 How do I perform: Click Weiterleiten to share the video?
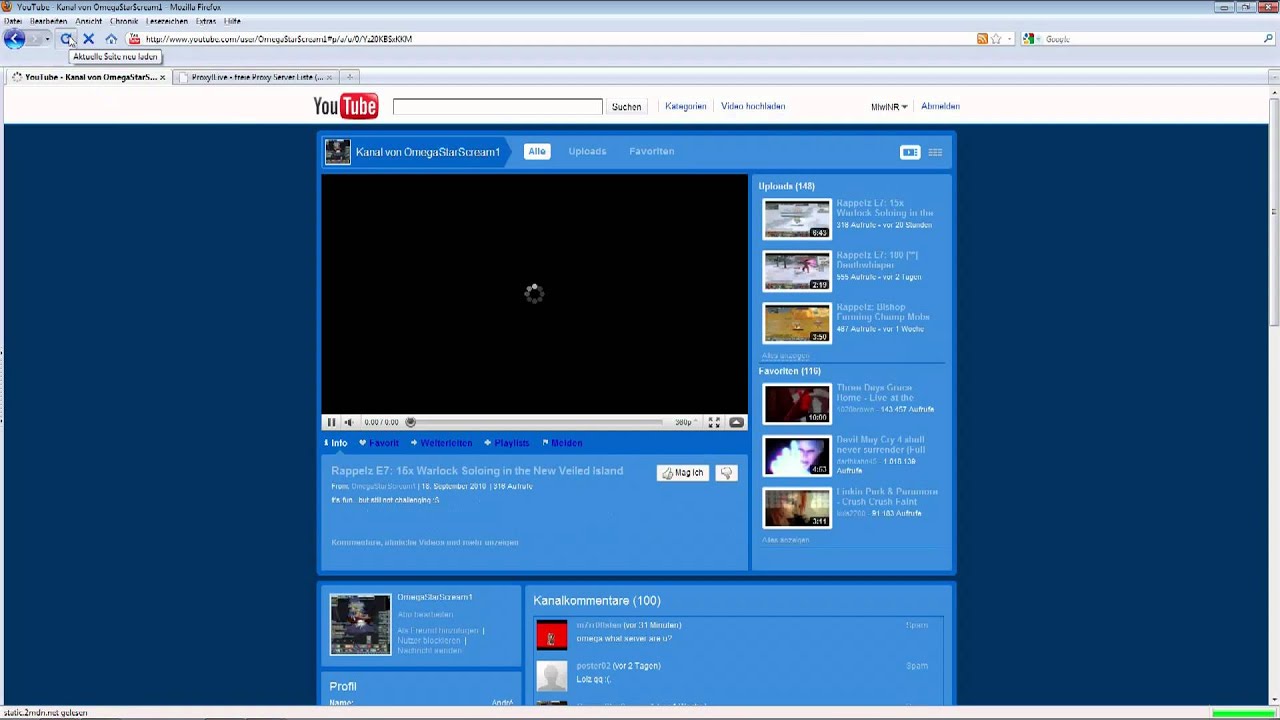pos(441,443)
